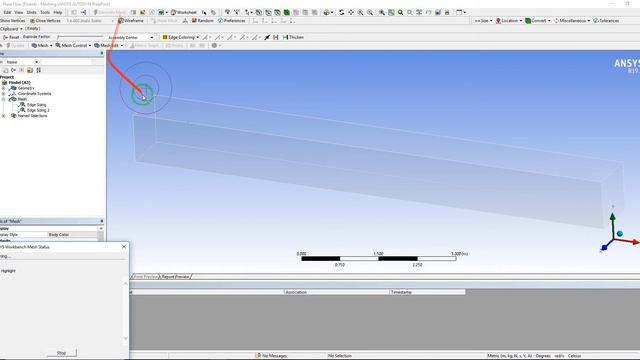Viewport: 640px width, 360px height.
Task: Open the Units menu
Action: point(31,12)
